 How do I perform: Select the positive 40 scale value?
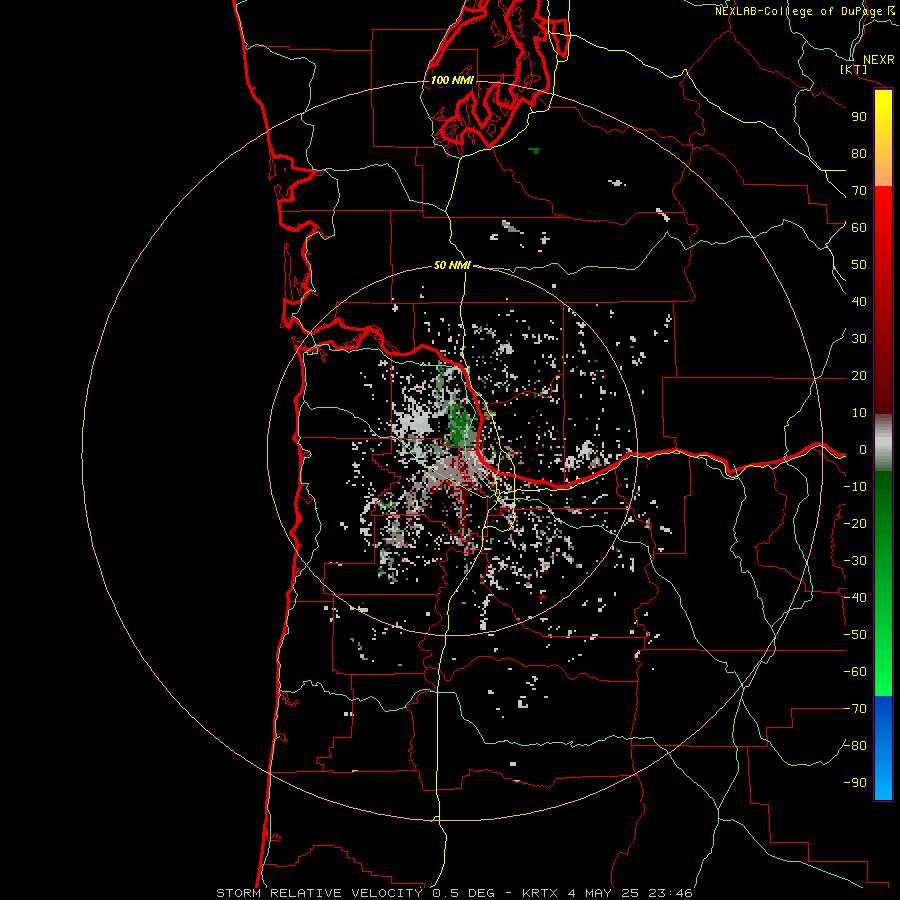[859, 302]
